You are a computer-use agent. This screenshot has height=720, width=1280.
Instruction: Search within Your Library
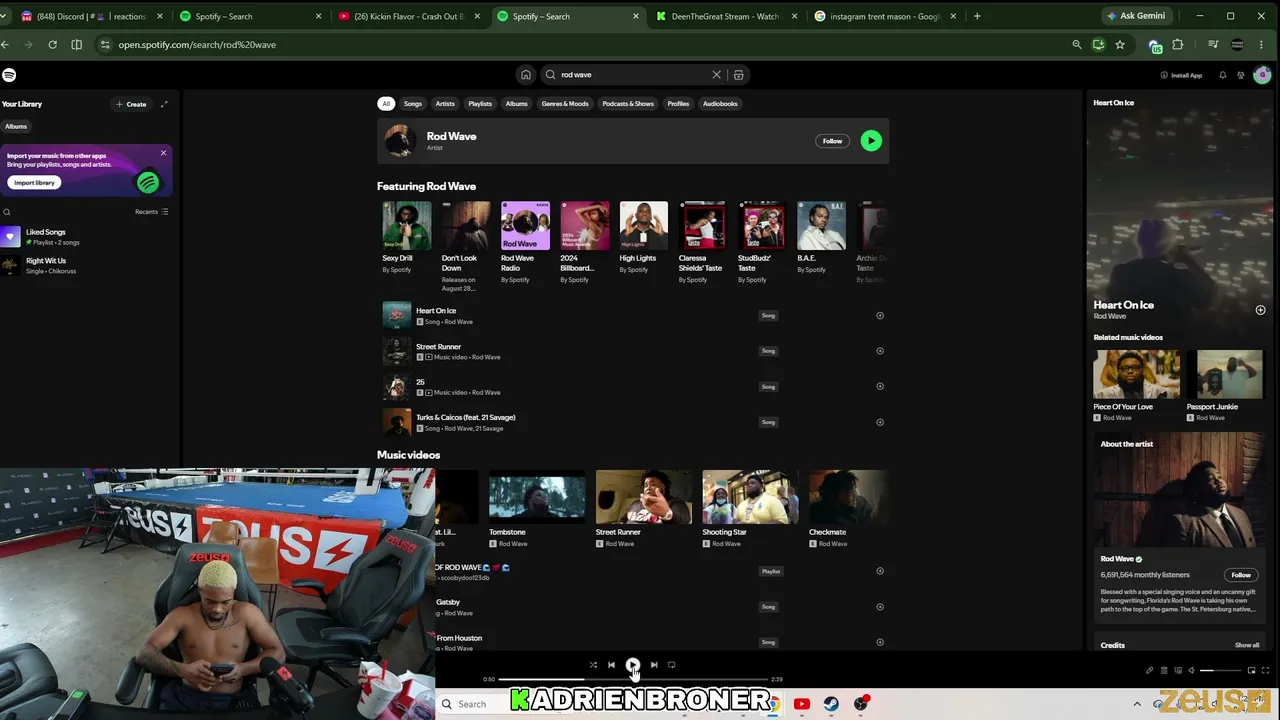tap(6, 212)
